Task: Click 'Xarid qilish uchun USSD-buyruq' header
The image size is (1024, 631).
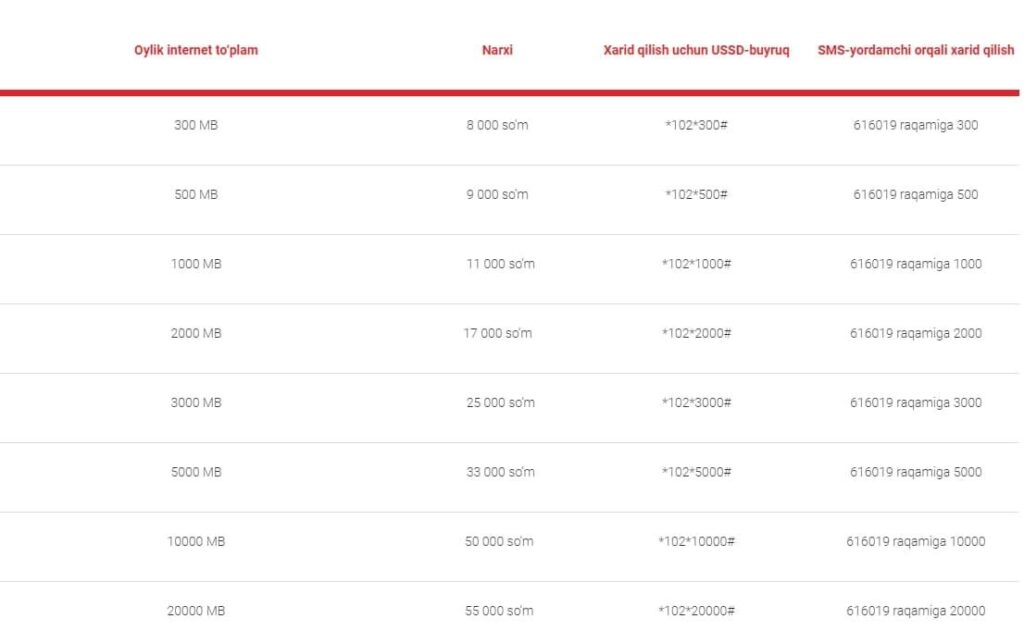Action: click(x=696, y=50)
